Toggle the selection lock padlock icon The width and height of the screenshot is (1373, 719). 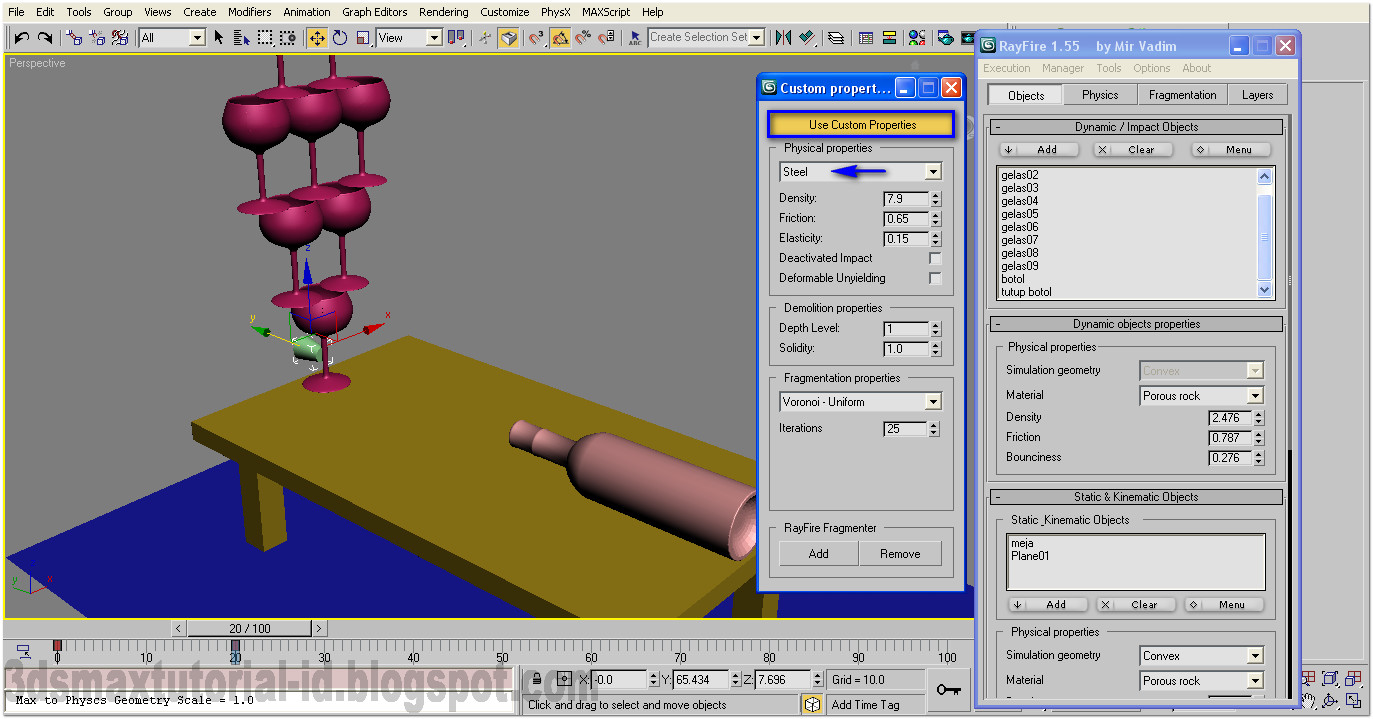[x=537, y=678]
